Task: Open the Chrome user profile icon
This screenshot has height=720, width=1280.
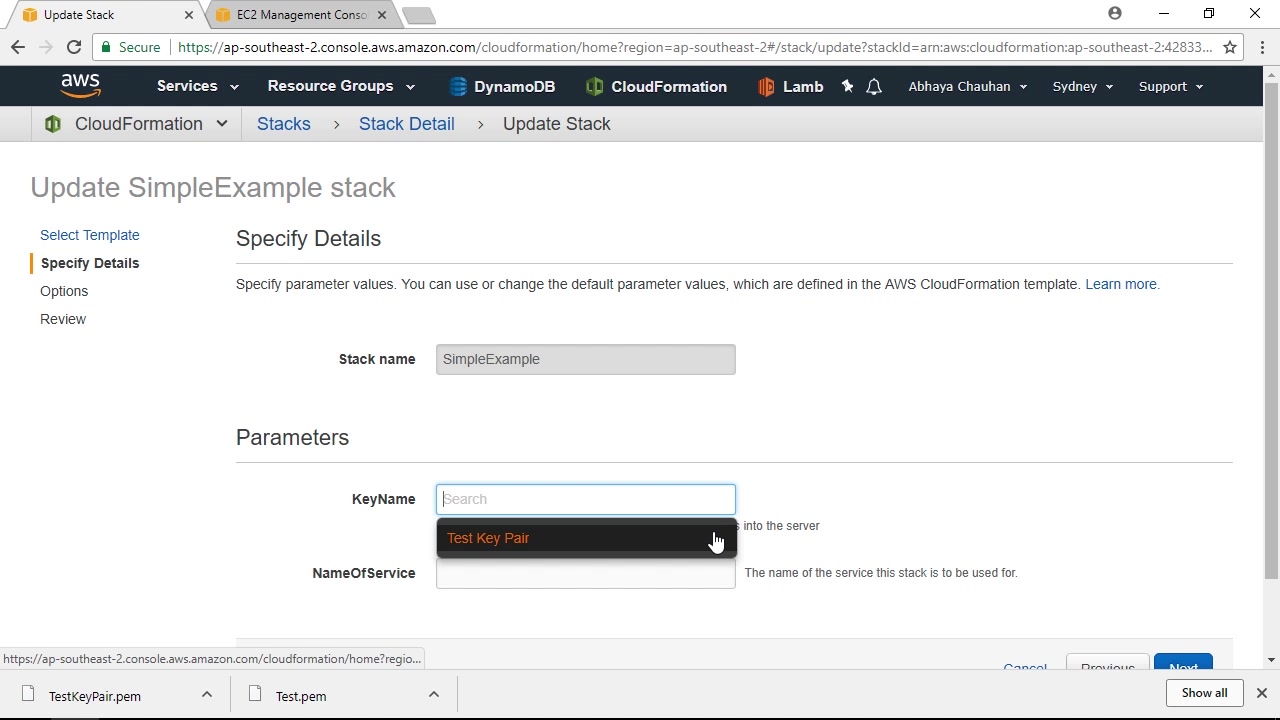Action: [x=1115, y=14]
